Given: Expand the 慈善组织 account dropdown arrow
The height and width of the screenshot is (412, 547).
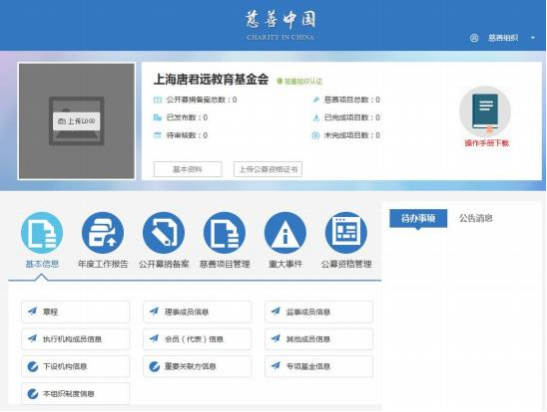Looking at the screenshot, I should tap(533, 38).
